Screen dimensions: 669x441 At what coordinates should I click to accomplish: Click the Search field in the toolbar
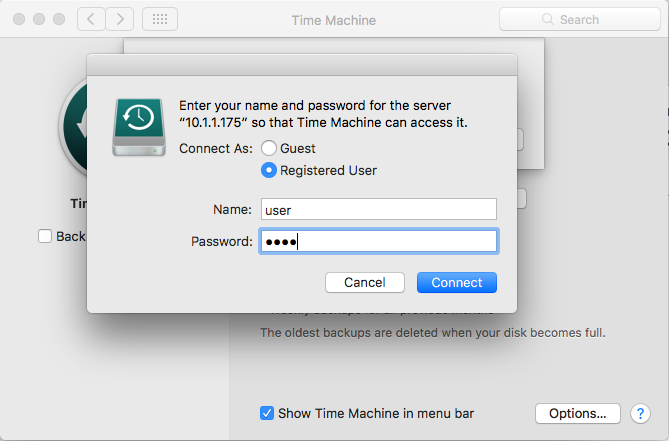[x=580, y=19]
